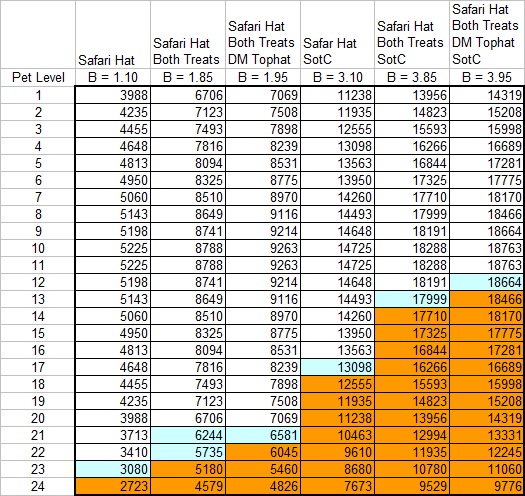This screenshot has width=525, height=496.
Task: Click the blue cell with value 18664
Action: click(x=486, y=282)
